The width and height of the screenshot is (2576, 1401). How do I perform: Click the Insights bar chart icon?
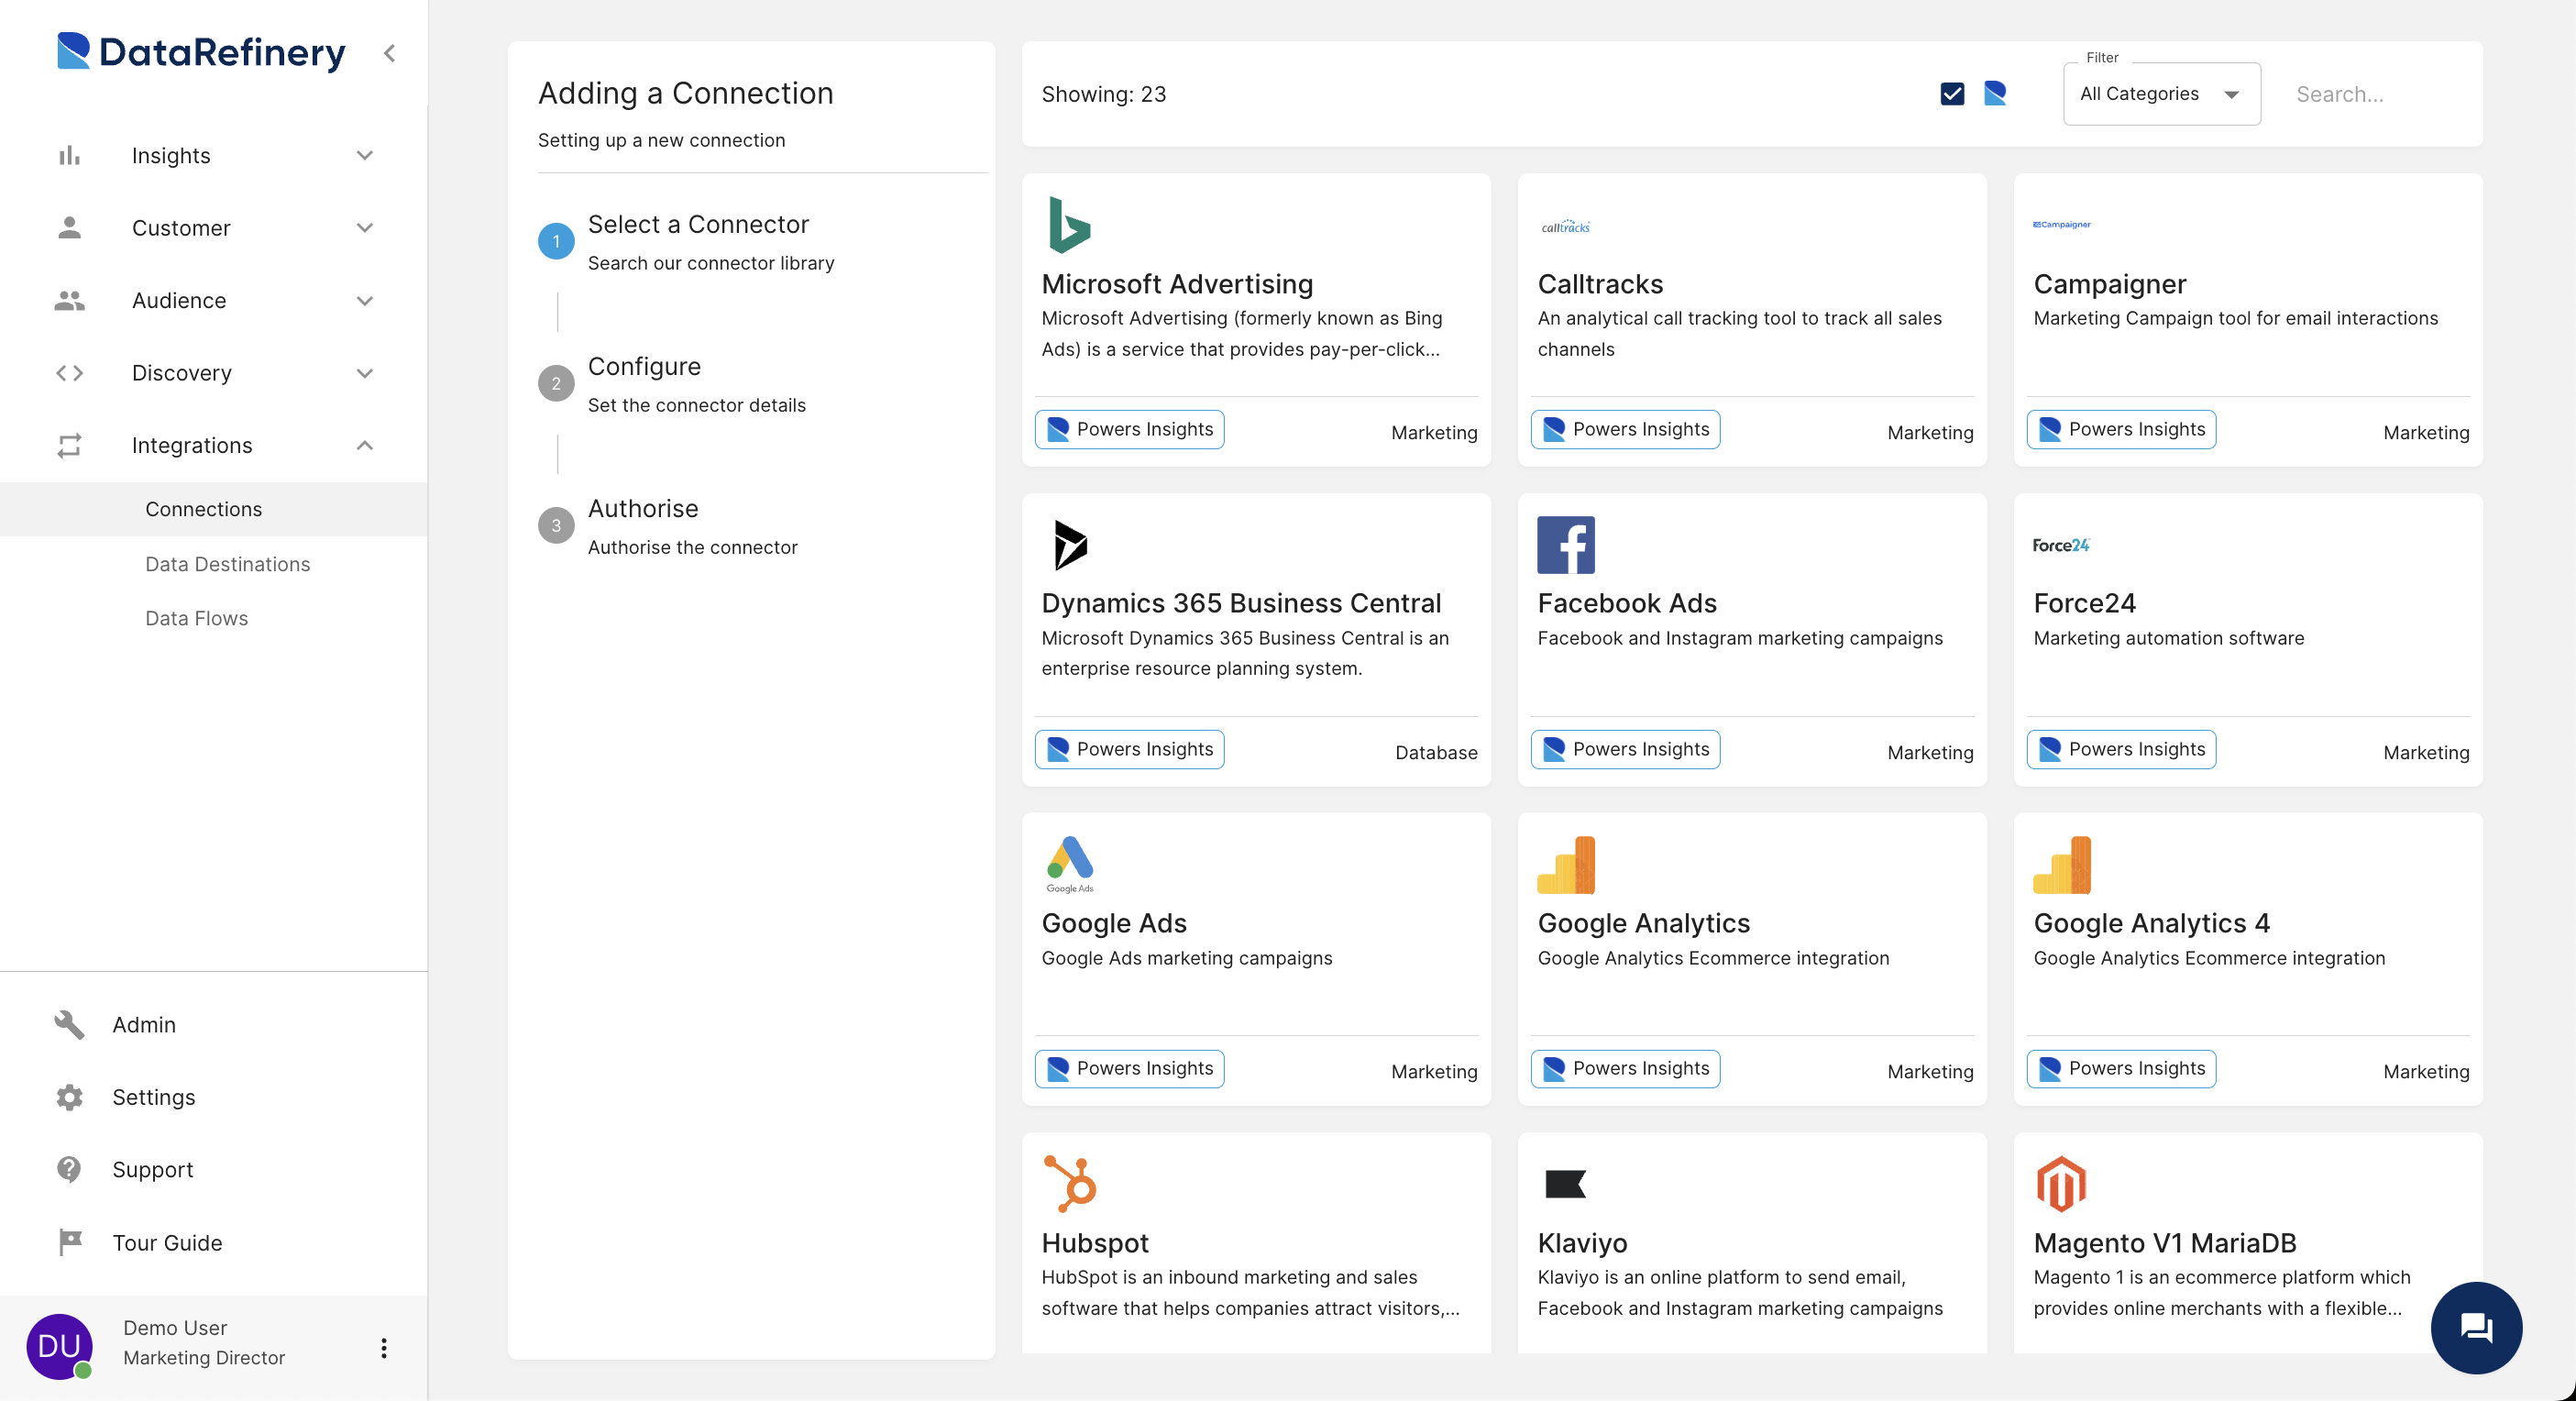69,155
